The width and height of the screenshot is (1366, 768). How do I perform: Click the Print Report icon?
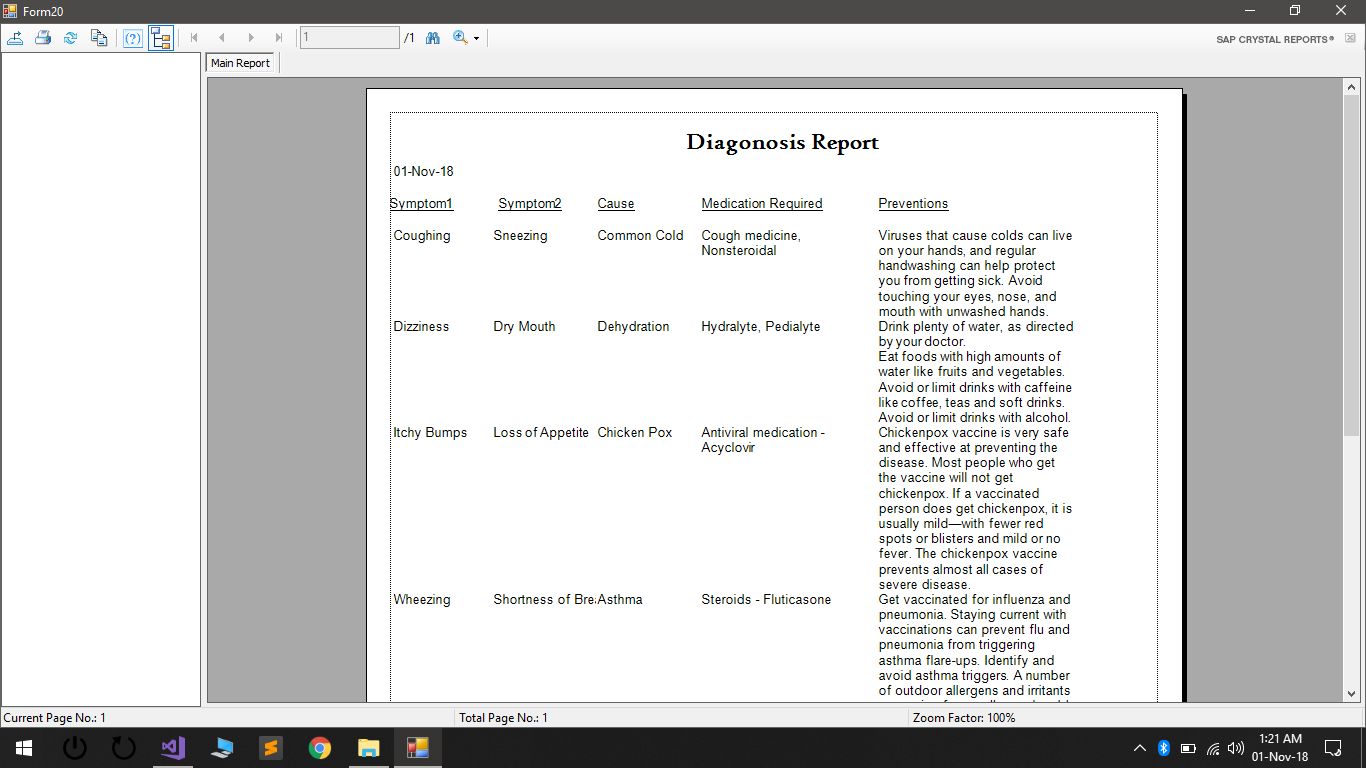[43, 38]
